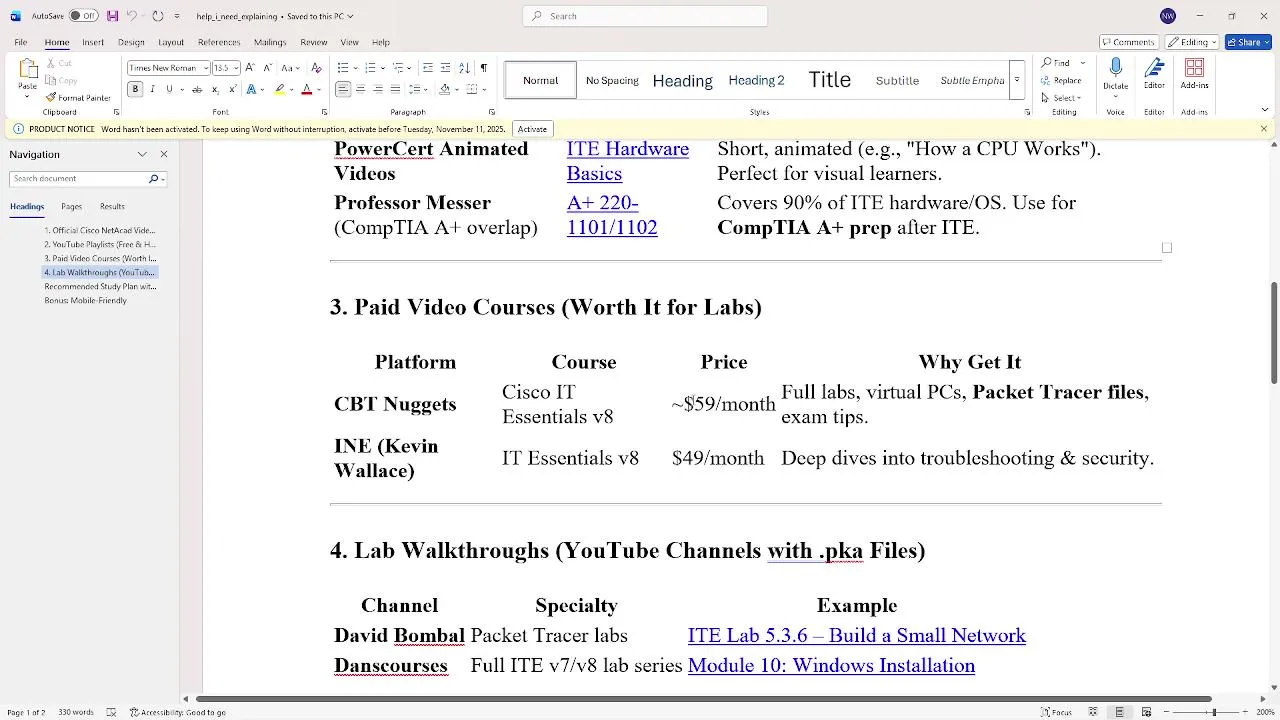
Task: Toggle align left paragraph button
Action: [343, 89]
